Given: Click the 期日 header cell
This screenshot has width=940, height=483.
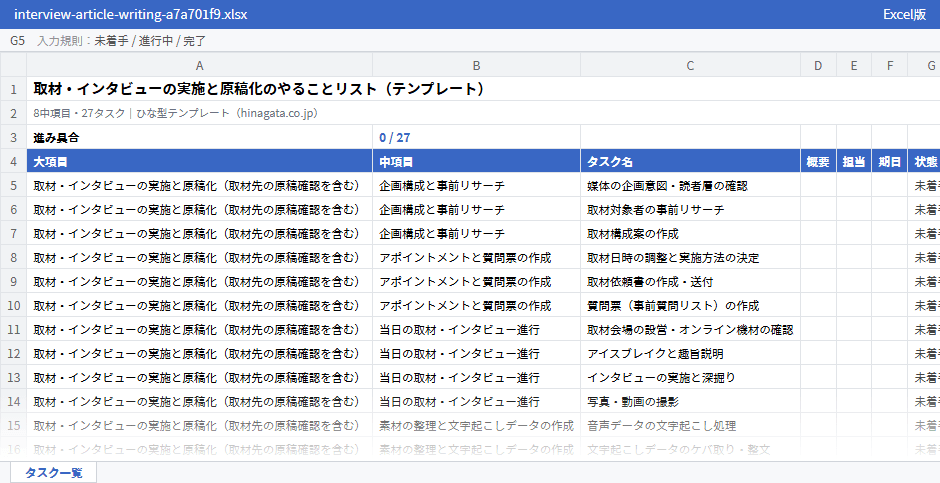Looking at the screenshot, I should point(890,161).
